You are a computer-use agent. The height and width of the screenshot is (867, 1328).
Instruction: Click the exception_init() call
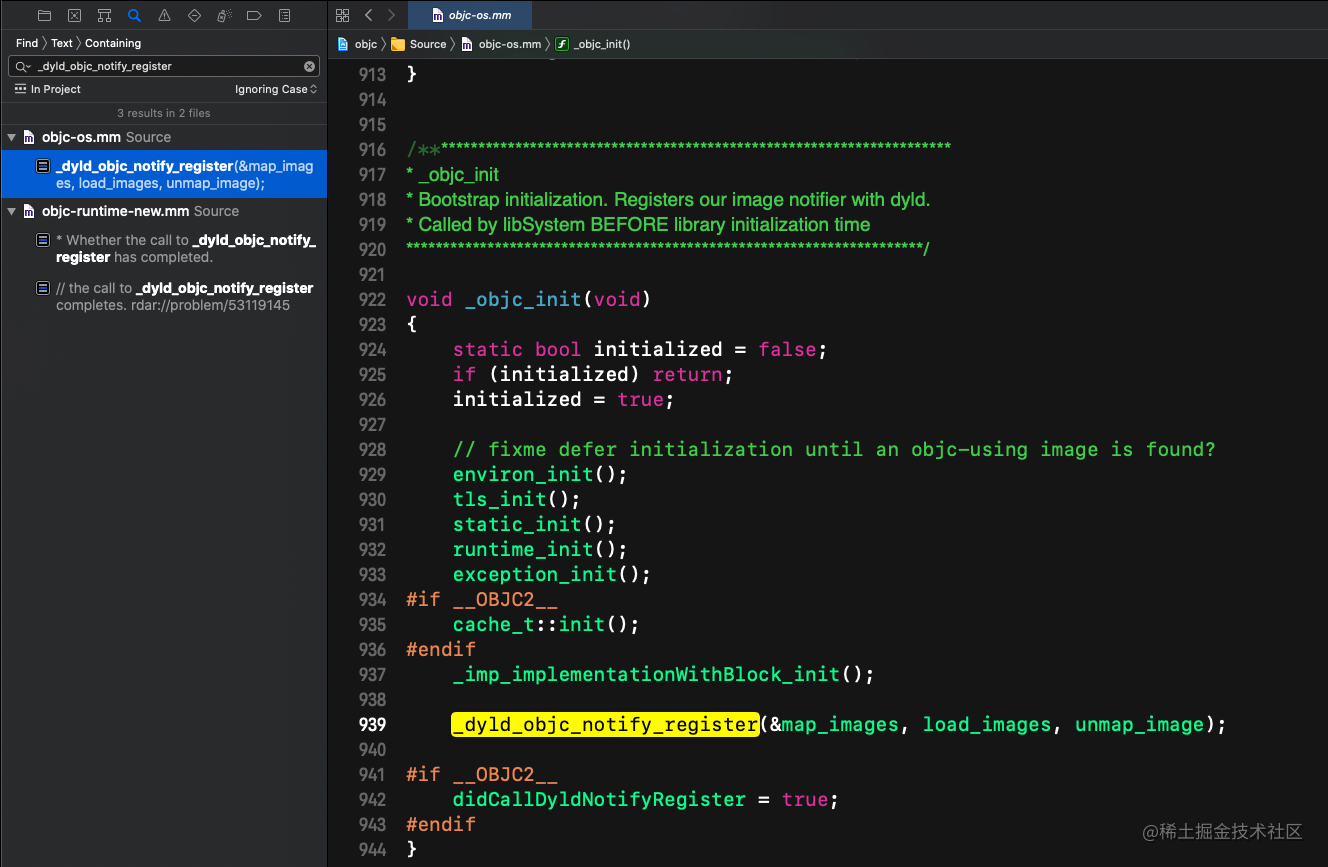coord(552,574)
